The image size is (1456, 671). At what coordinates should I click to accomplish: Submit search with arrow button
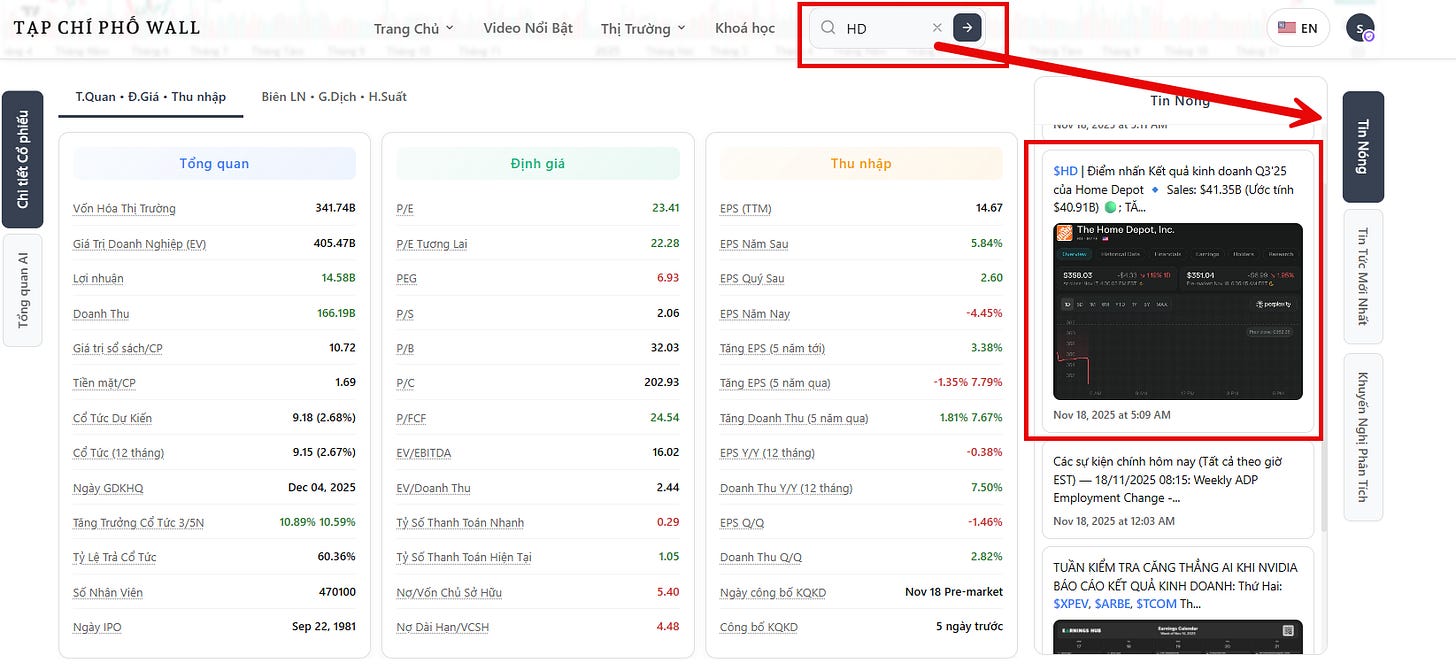click(x=967, y=28)
